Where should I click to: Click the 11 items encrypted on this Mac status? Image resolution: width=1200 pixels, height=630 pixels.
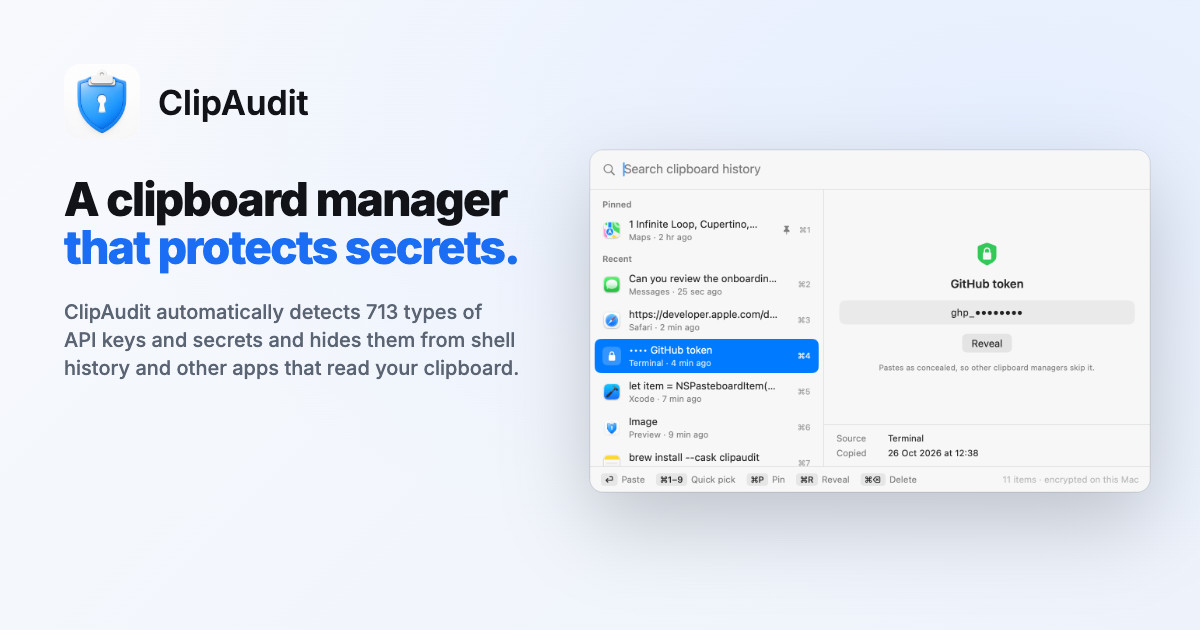[1071, 480]
